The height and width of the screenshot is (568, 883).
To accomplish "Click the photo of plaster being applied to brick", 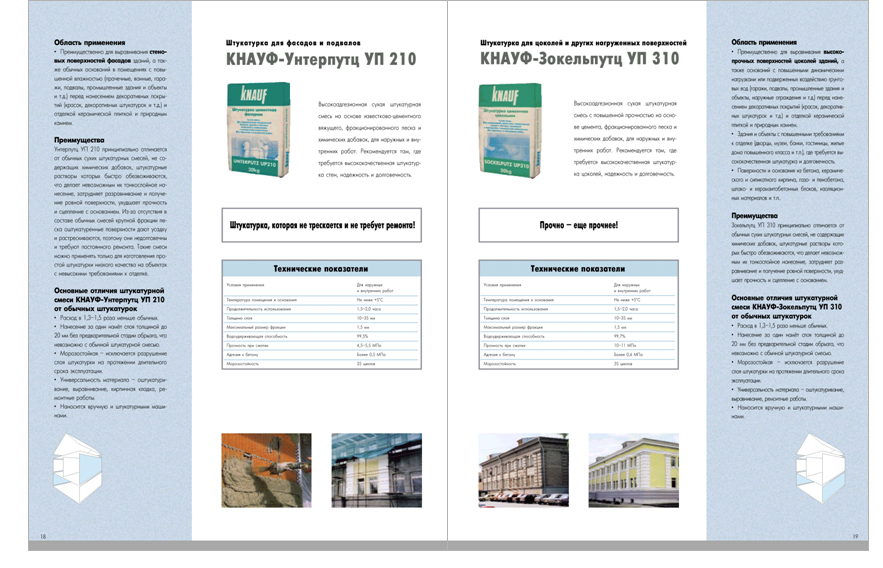I will pyautogui.click(x=266, y=471).
